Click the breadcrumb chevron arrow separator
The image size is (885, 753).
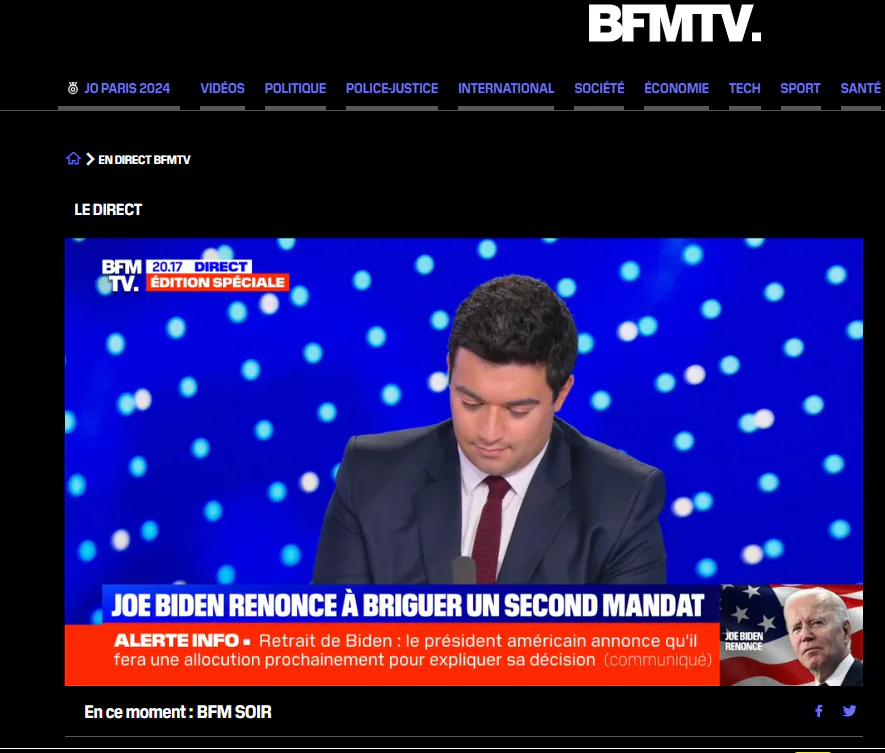[x=90, y=159]
